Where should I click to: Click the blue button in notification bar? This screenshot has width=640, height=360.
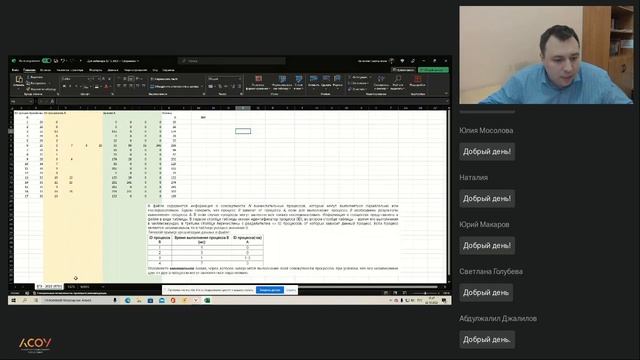pyautogui.click(x=270, y=290)
